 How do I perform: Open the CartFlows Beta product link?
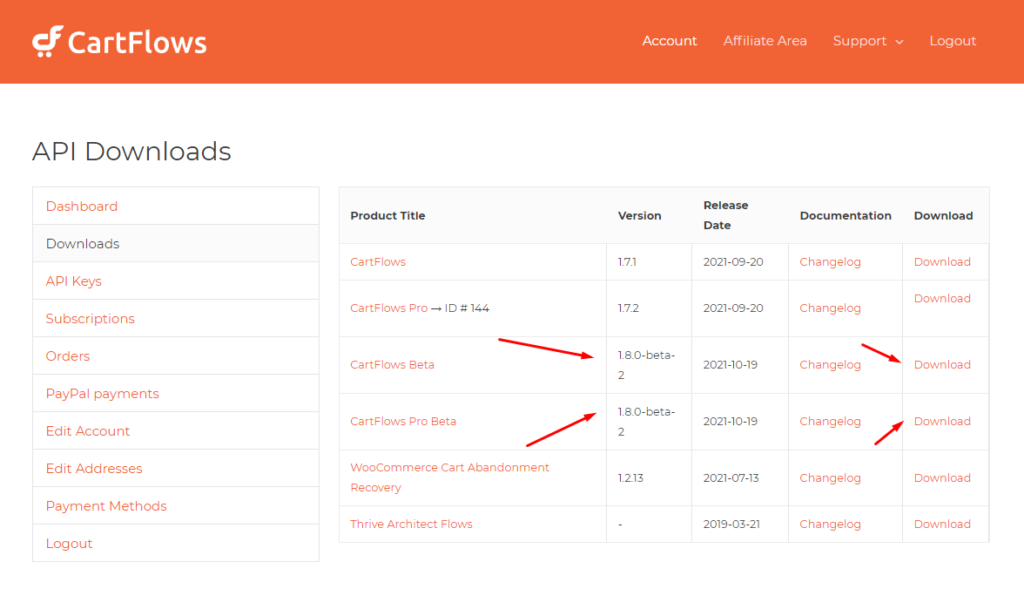click(392, 365)
